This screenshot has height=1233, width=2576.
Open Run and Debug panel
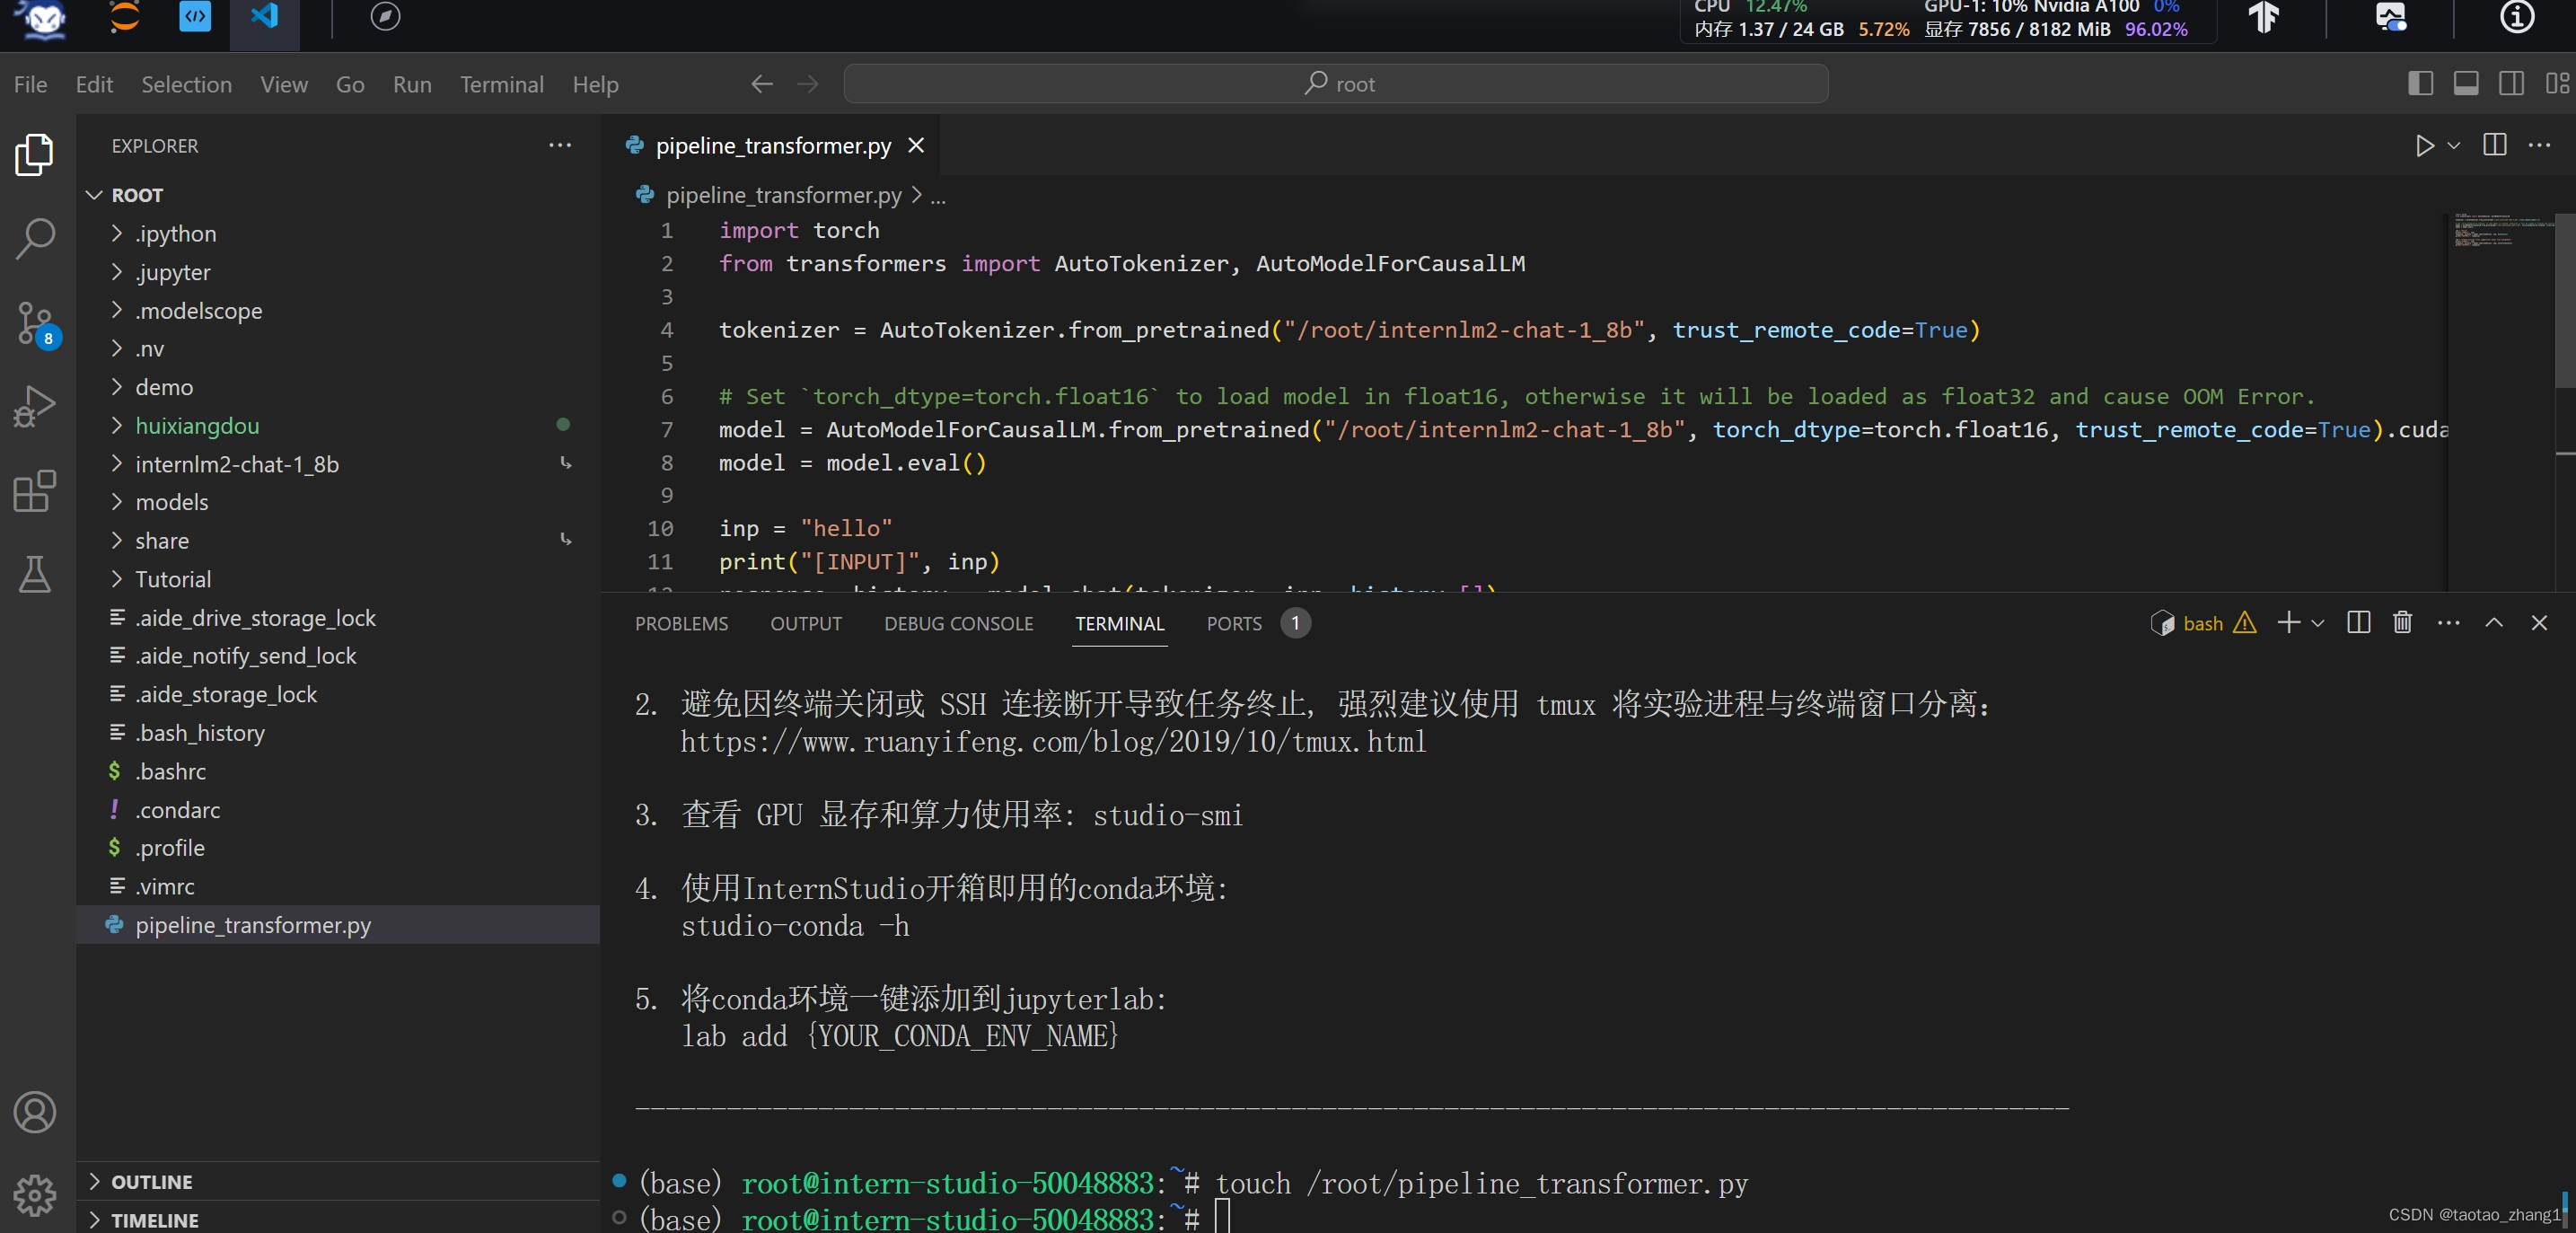(x=34, y=406)
